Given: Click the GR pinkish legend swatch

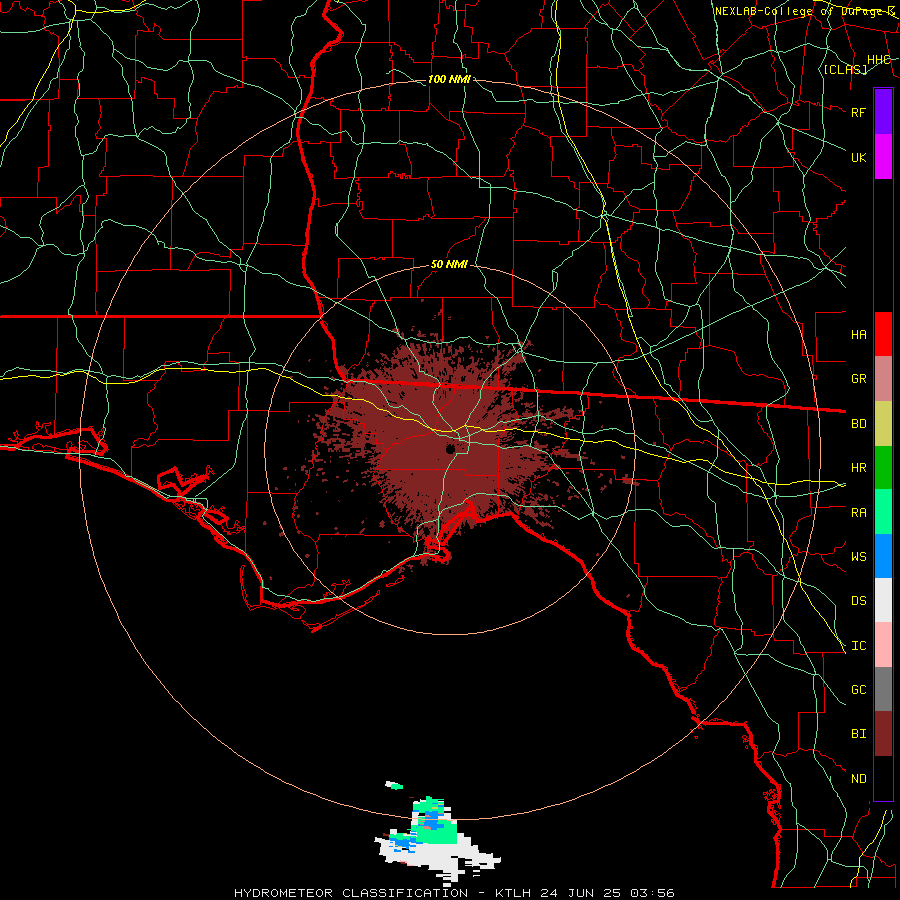Looking at the screenshot, I should 883,379.
